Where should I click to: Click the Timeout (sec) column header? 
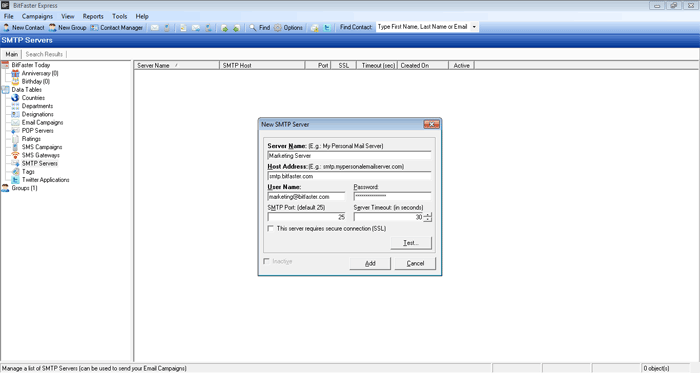click(377, 66)
